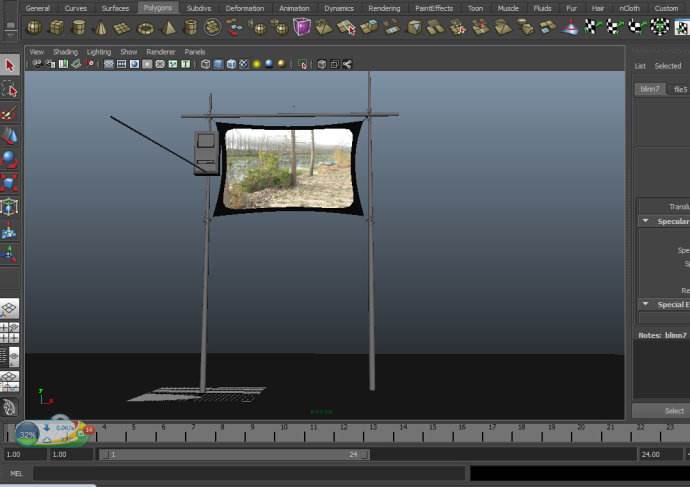Viewport: 690px width, 487px height.
Task: Toggle wireframe on shaded in viewport toolbar
Action: point(231,65)
